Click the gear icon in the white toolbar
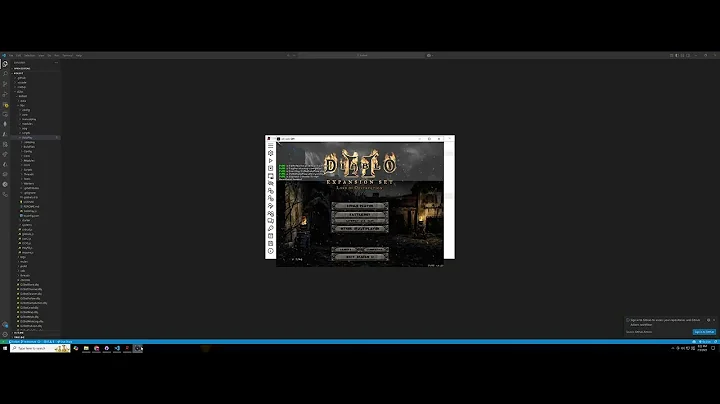This screenshot has width=720, height=404. pos(270,153)
